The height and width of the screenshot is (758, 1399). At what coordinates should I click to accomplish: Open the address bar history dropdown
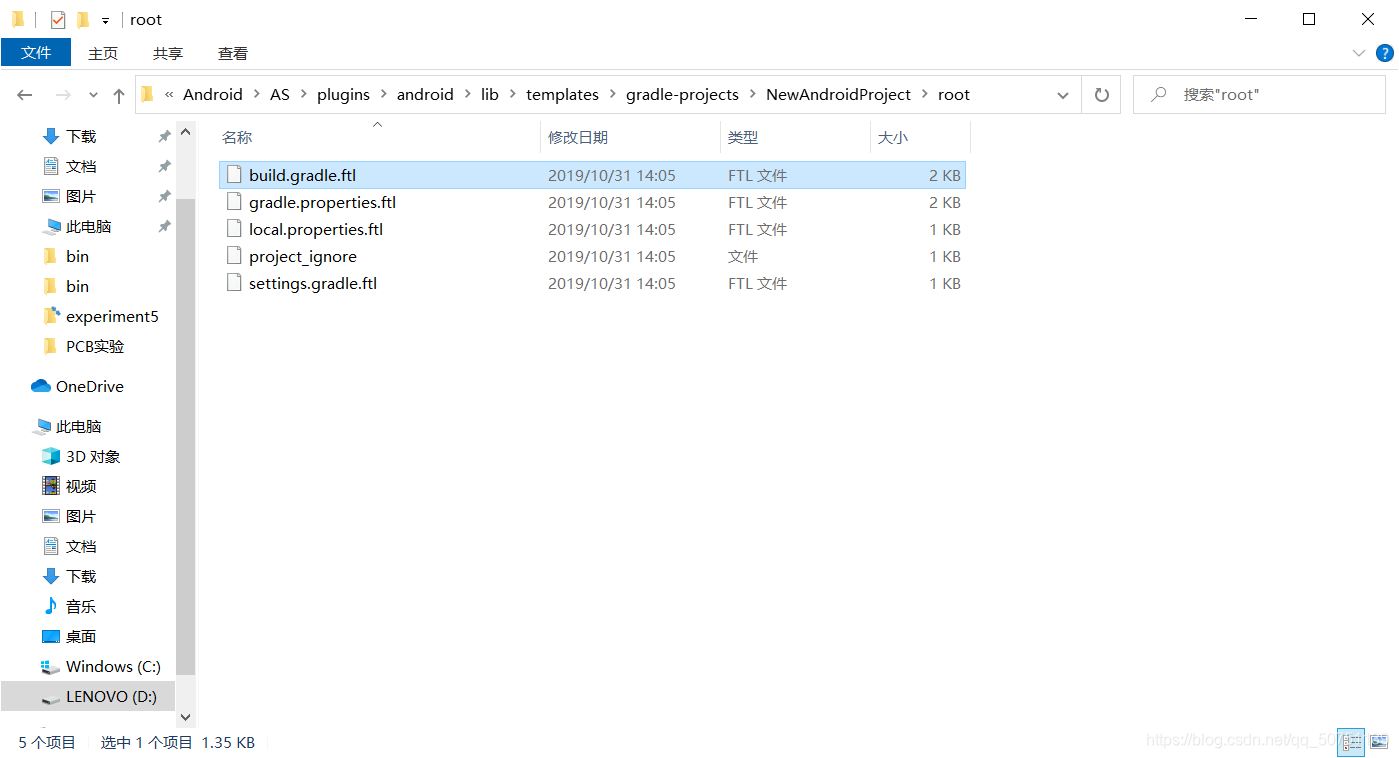point(1063,95)
